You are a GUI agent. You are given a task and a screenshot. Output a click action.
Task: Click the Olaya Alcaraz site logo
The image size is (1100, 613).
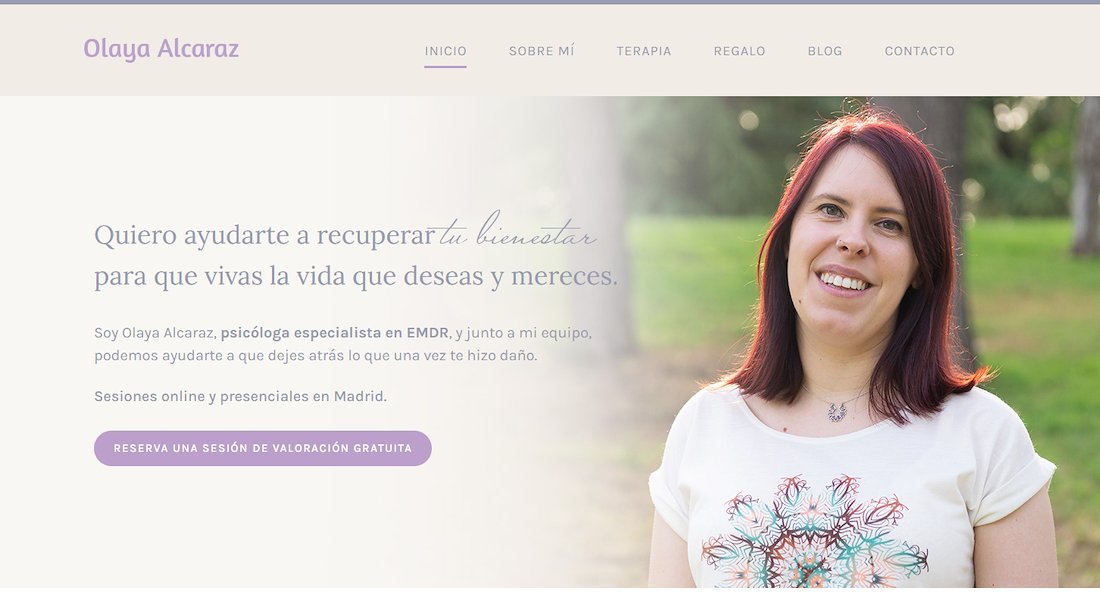161,48
